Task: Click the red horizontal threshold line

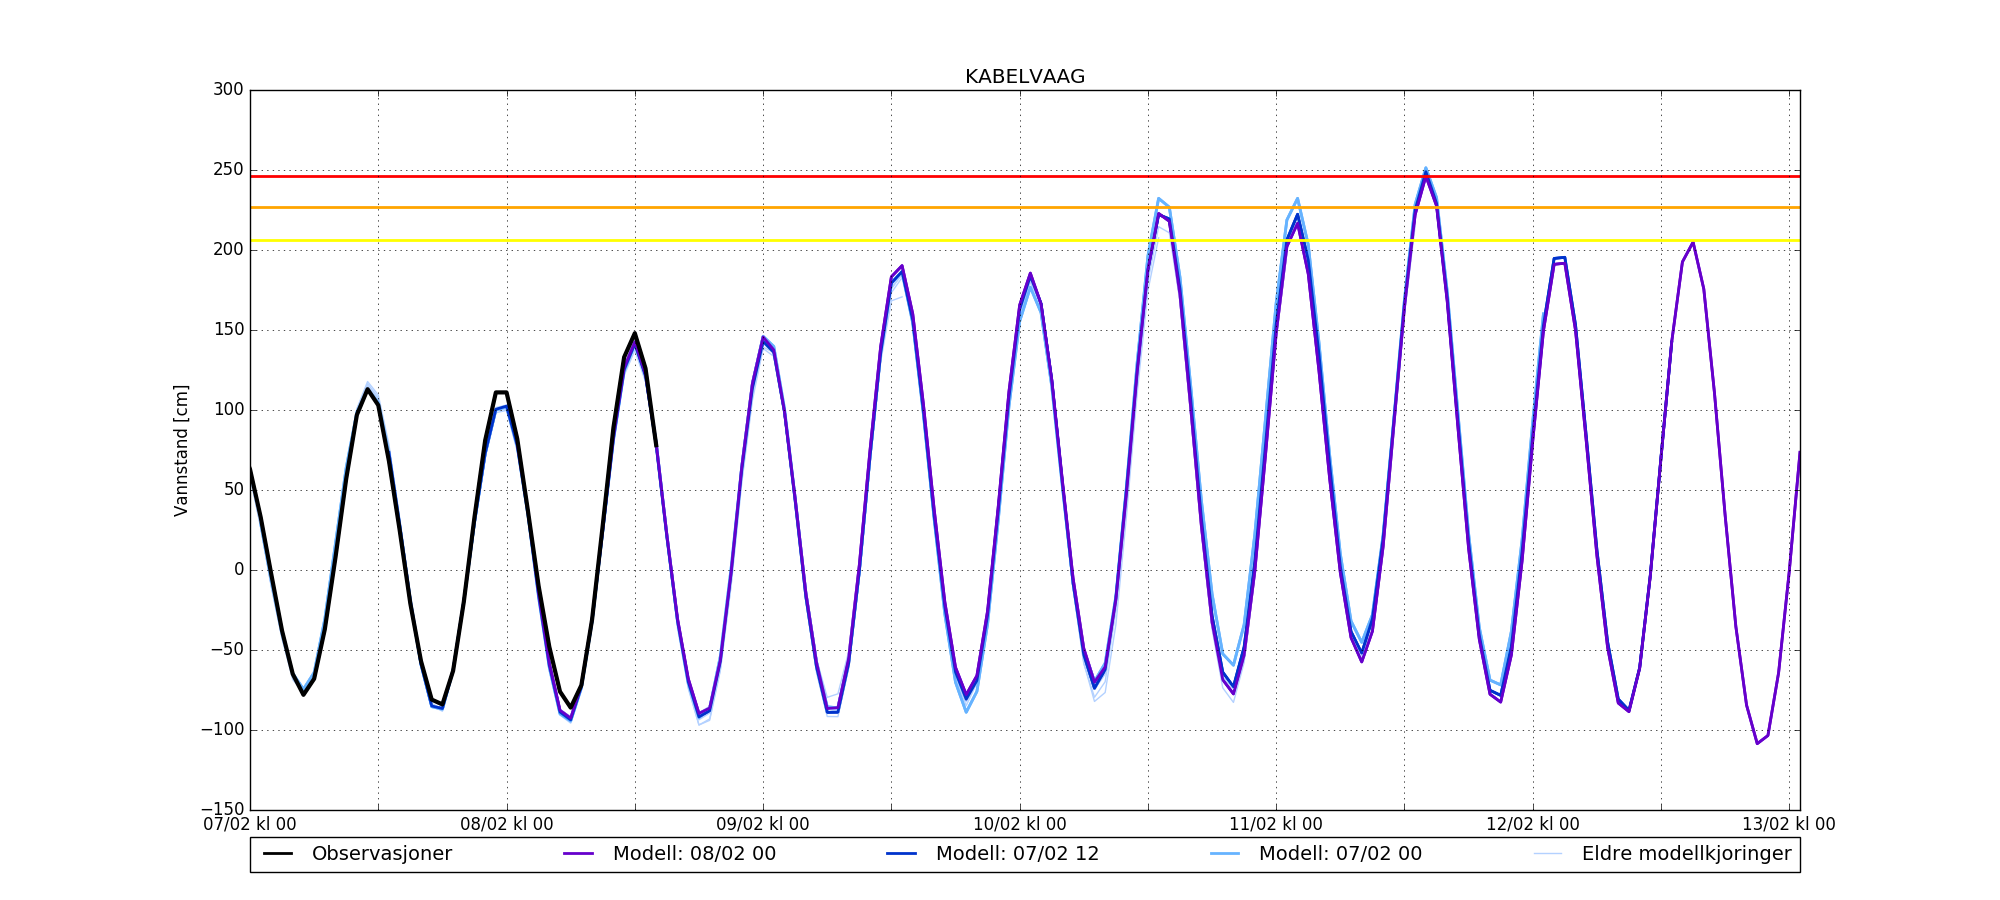Action: point(1025,177)
